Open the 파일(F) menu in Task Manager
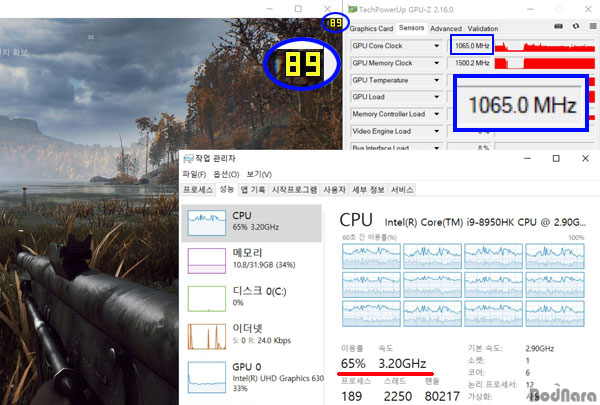The width and height of the screenshot is (600, 405). pyautogui.click(x=194, y=175)
